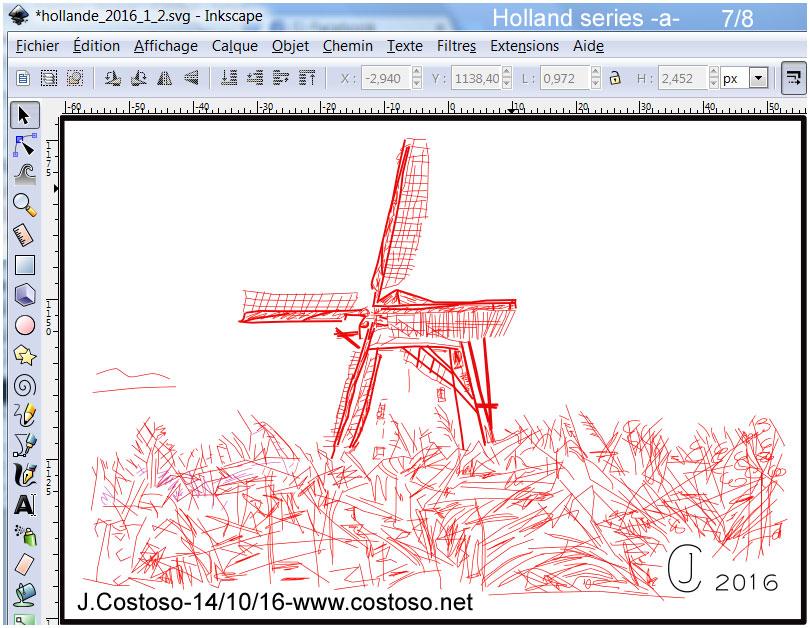The height and width of the screenshot is (628, 810).
Task: Select the Node editing tool
Action: (24, 145)
